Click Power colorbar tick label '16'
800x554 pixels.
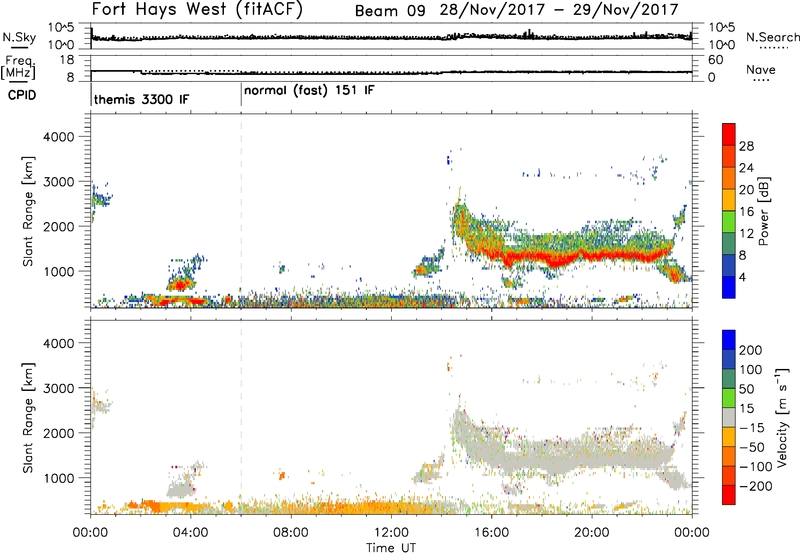click(x=746, y=212)
